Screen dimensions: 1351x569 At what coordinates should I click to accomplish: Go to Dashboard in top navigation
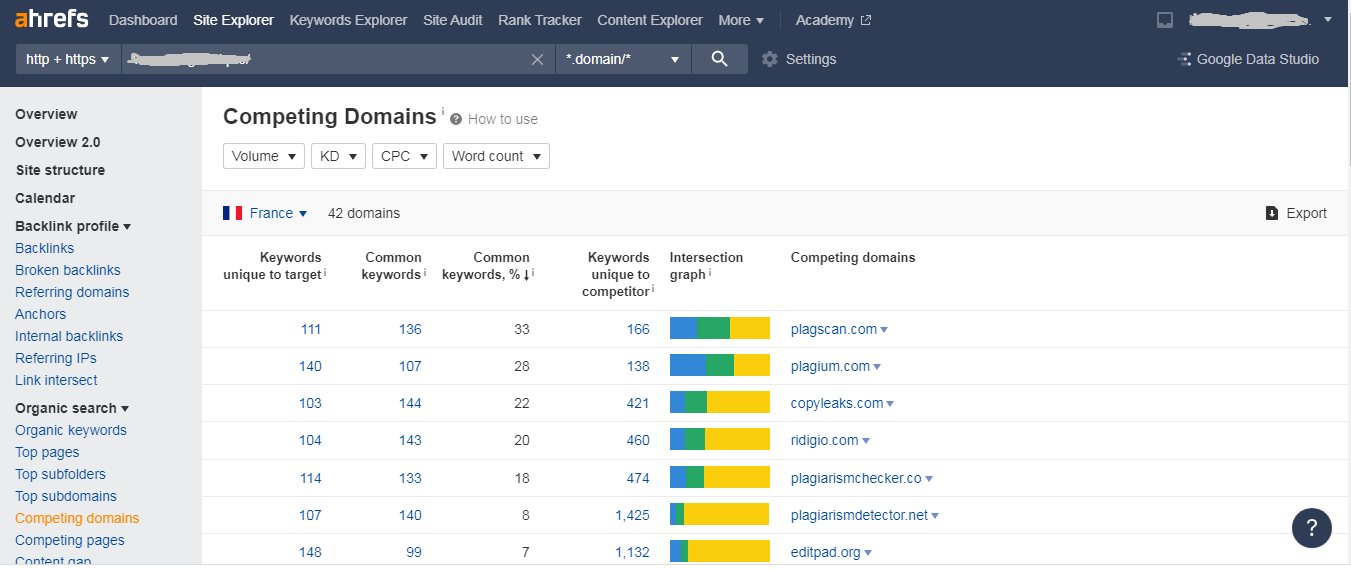143,20
